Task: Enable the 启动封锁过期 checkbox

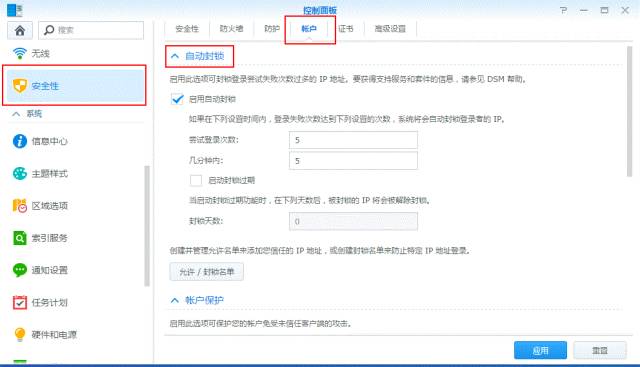Action: coord(196,180)
